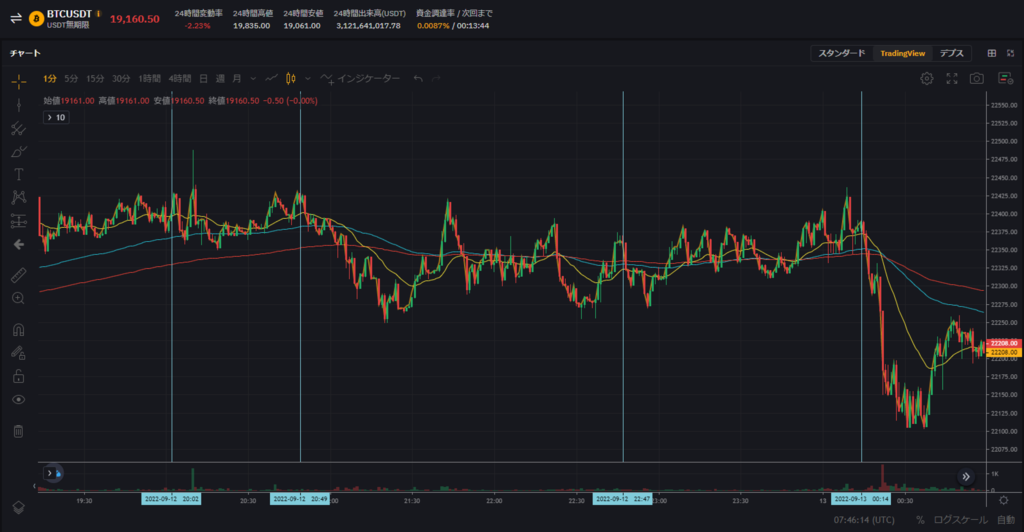Switch to line chart style
Screen dimensions: 1024x532
(272, 78)
